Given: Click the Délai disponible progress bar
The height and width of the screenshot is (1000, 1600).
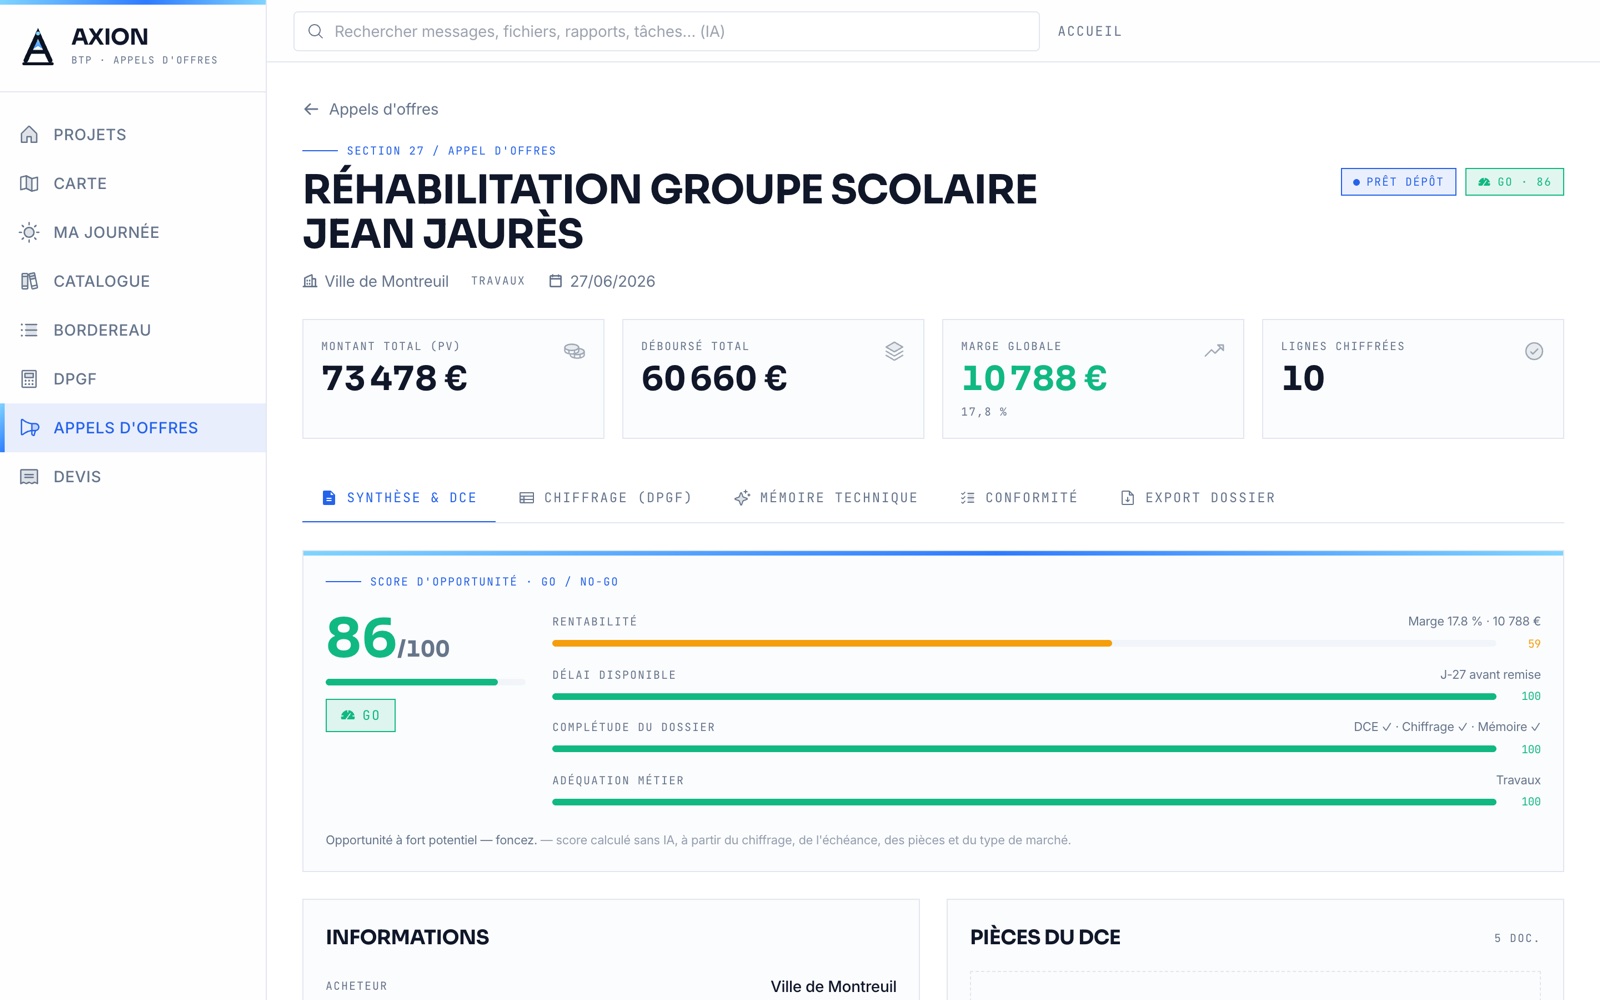Looking at the screenshot, I should point(1024,696).
